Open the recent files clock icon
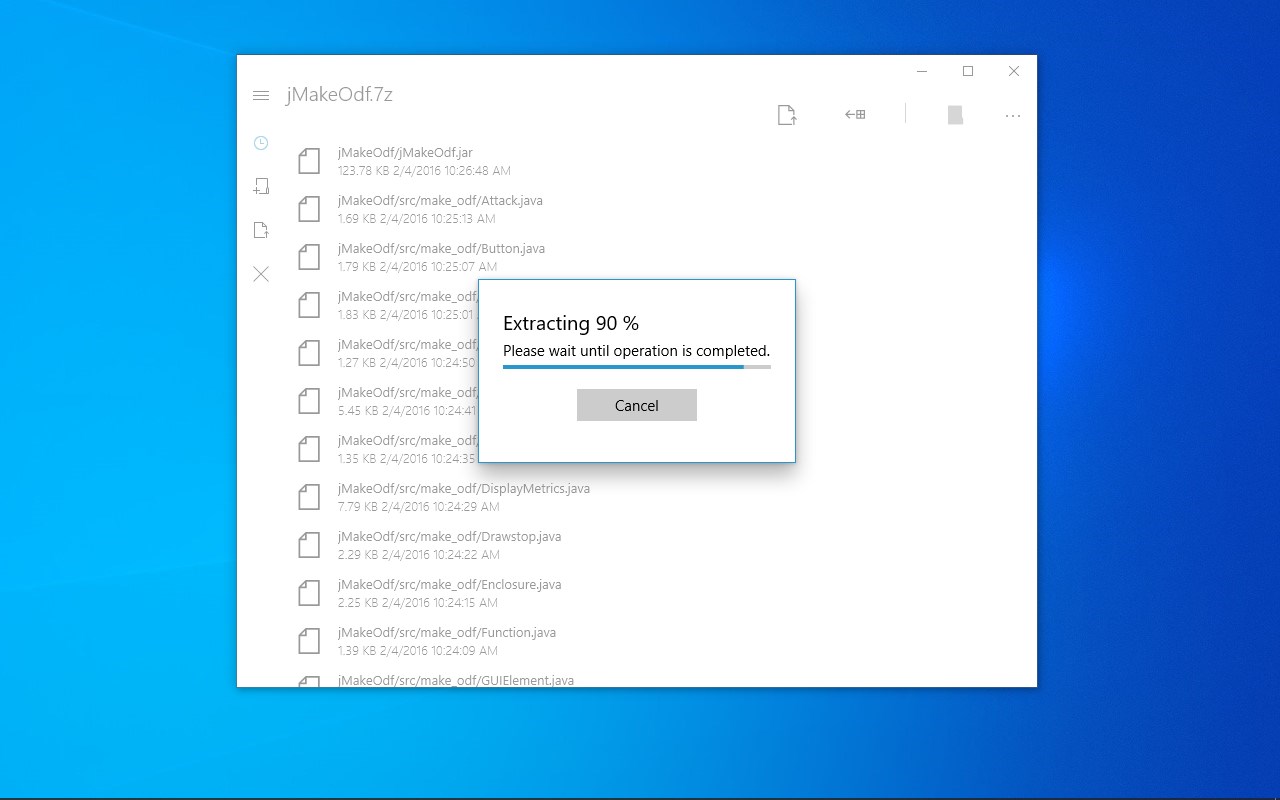Screen dimensions: 1280x800 [261, 143]
